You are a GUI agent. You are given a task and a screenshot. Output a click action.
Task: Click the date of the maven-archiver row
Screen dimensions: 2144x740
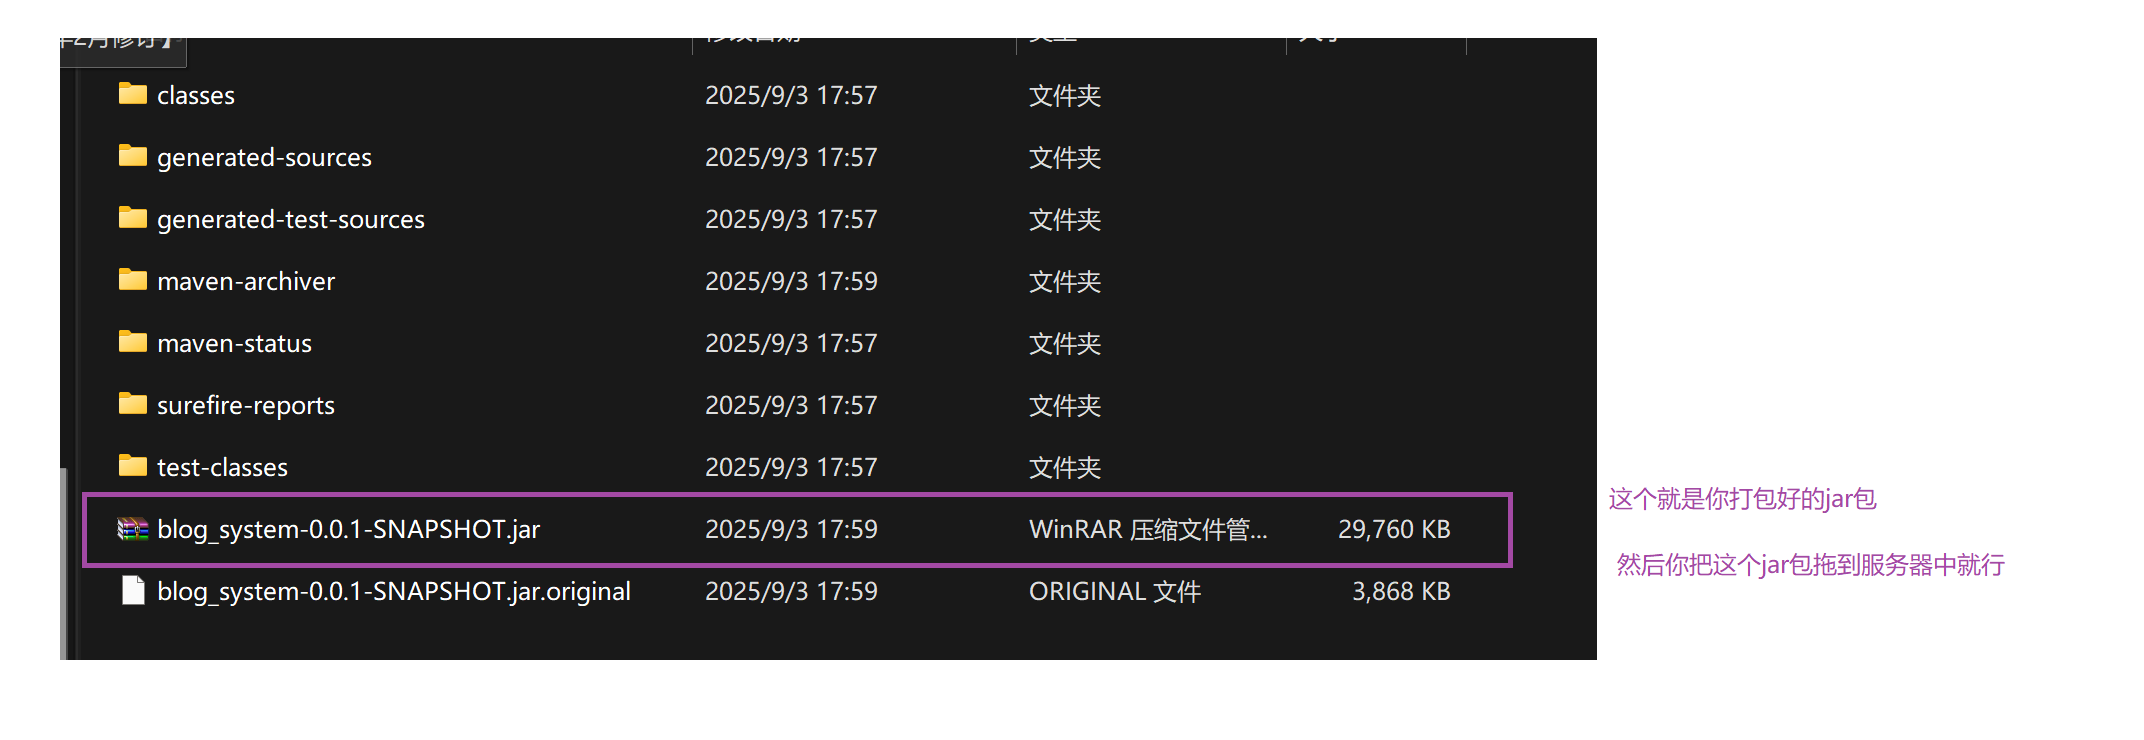(x=791, y=281)
